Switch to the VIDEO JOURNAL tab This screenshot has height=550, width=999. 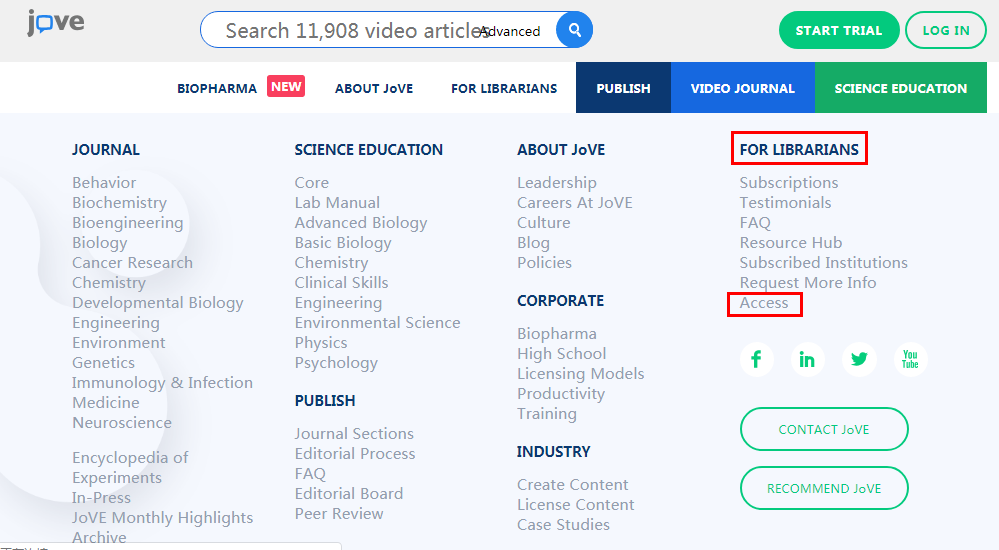[742, 88]
